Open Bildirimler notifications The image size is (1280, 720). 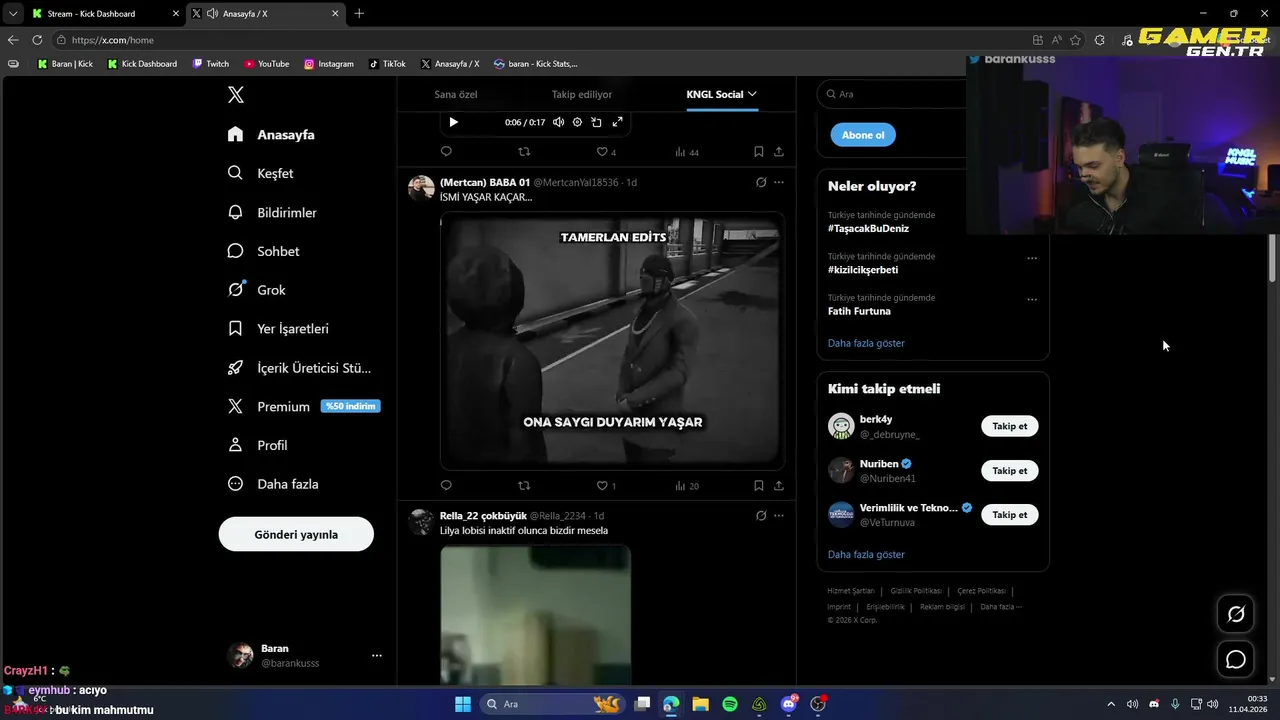[272, 212]
